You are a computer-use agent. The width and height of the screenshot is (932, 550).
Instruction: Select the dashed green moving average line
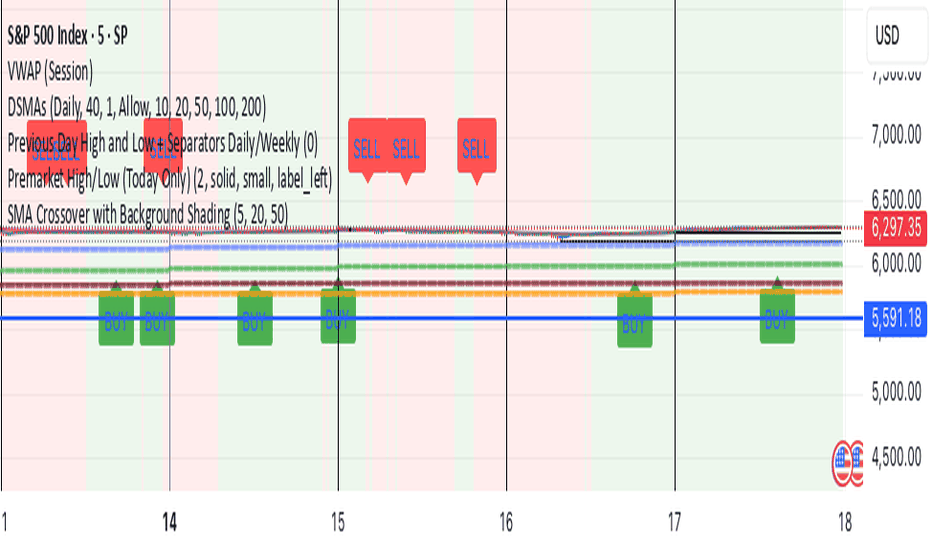[422, 267]
